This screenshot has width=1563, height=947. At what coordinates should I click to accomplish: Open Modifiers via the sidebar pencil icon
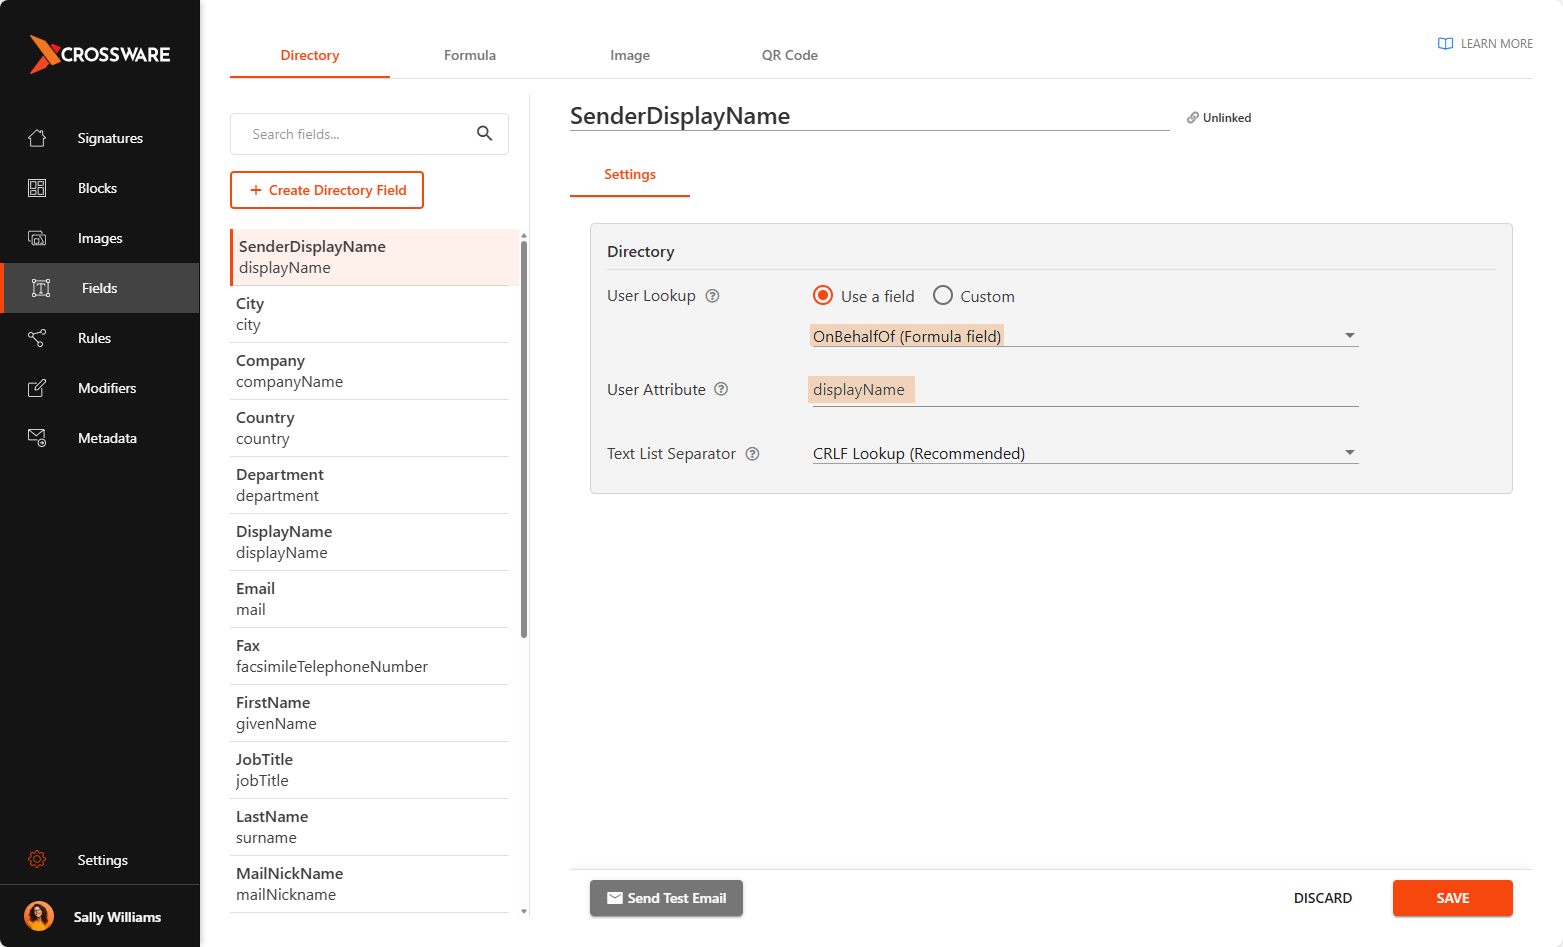pos(37,388)
